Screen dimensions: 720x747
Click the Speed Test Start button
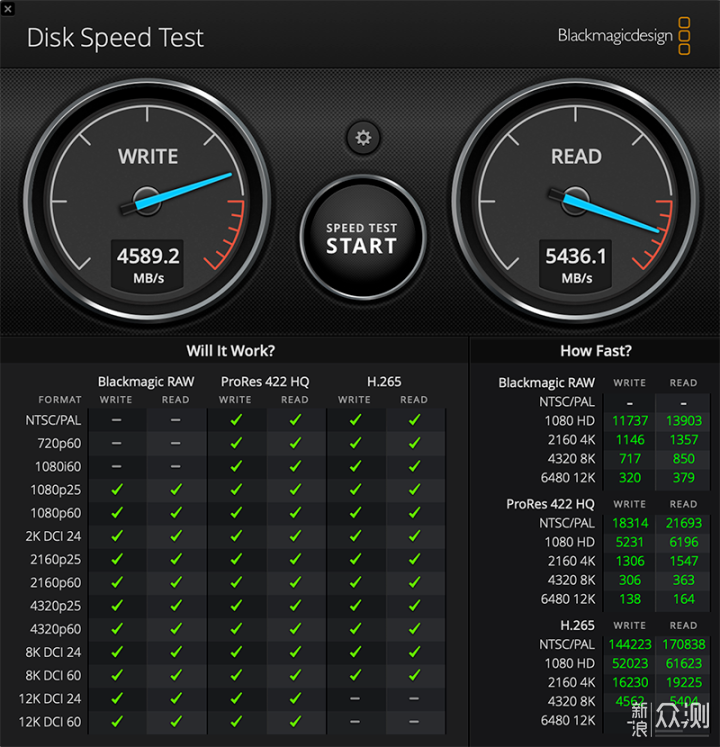point(363,238)
